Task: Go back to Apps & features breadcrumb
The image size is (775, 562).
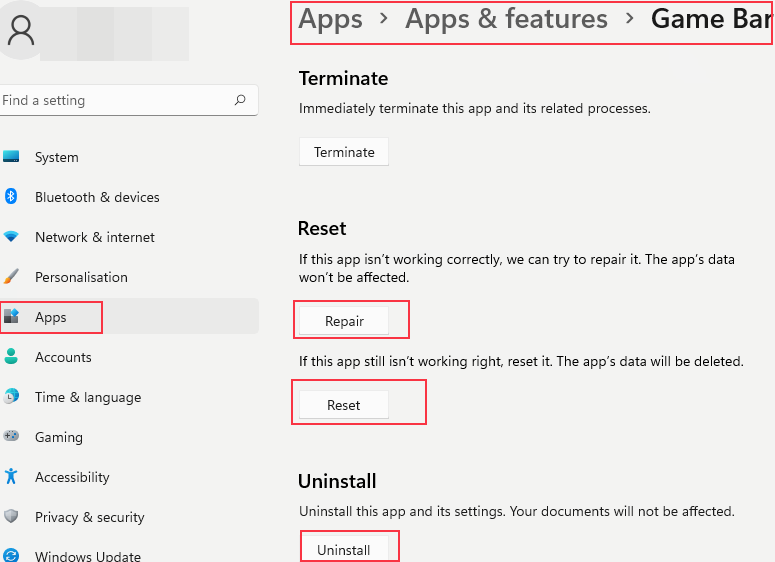Action: (x=506, y=19)
